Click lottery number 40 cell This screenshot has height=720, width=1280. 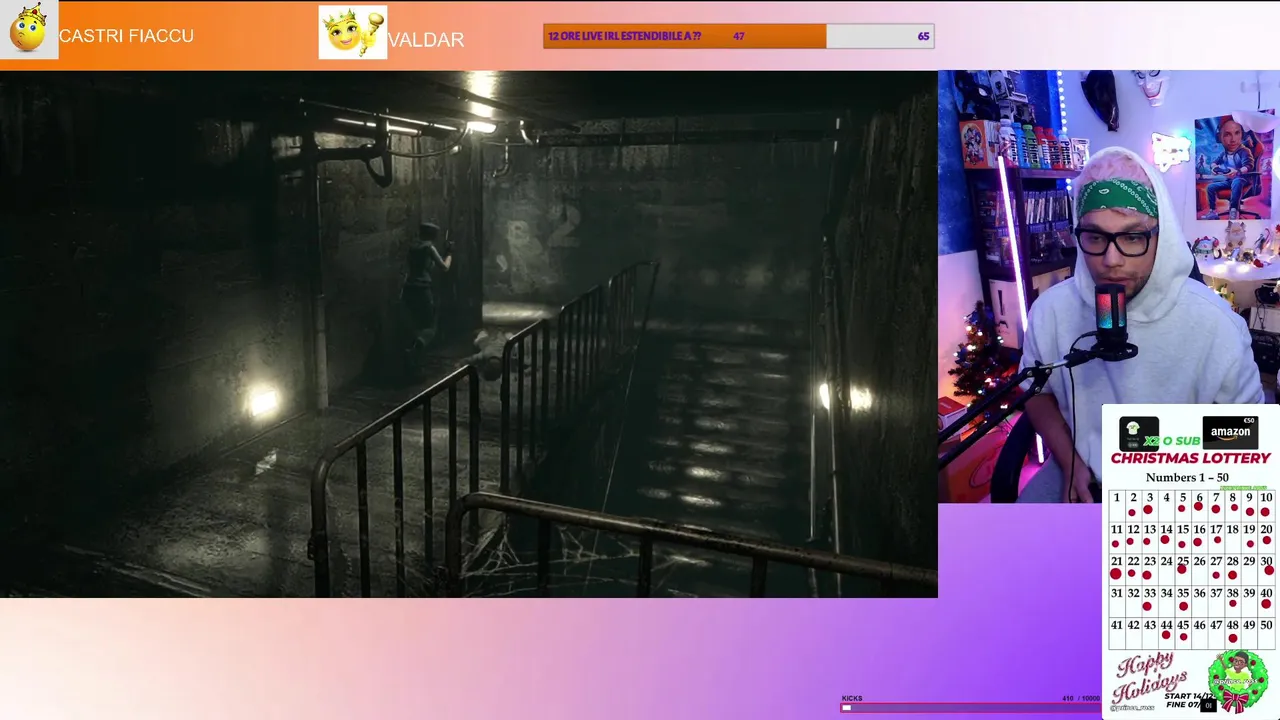(x=1266, y=600)
